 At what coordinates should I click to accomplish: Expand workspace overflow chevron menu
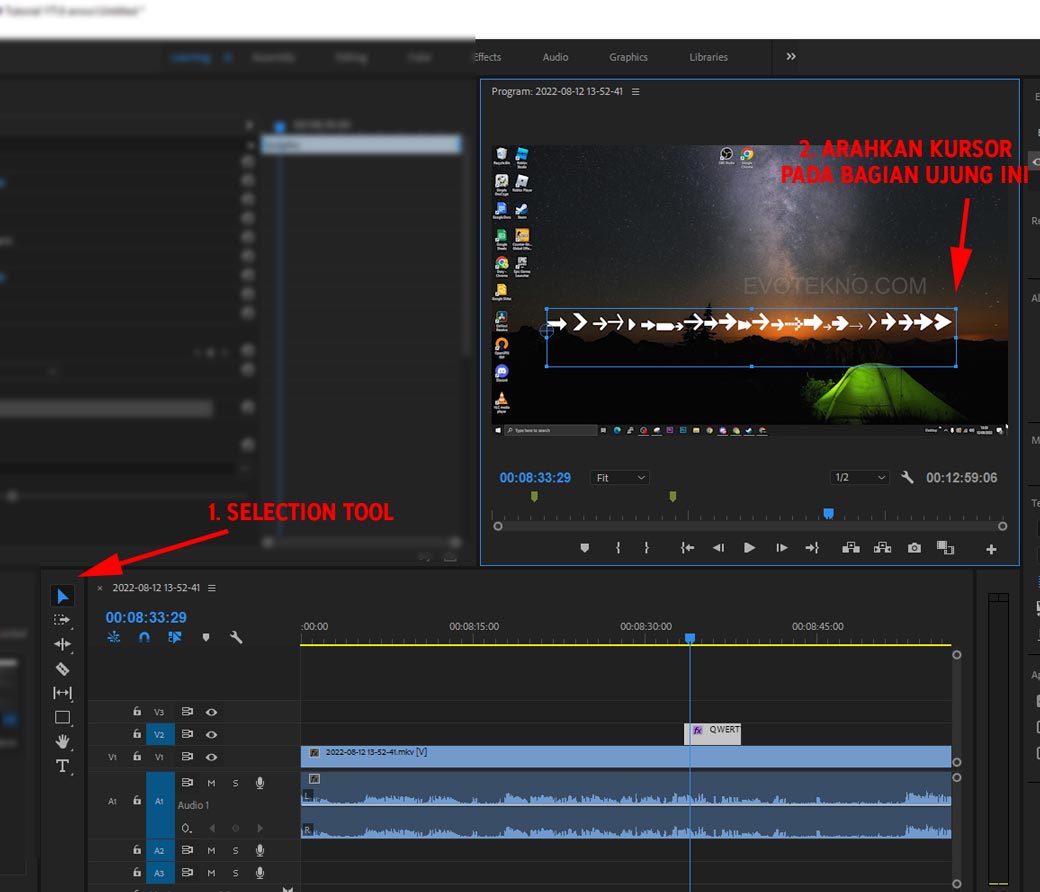[791, 57]
